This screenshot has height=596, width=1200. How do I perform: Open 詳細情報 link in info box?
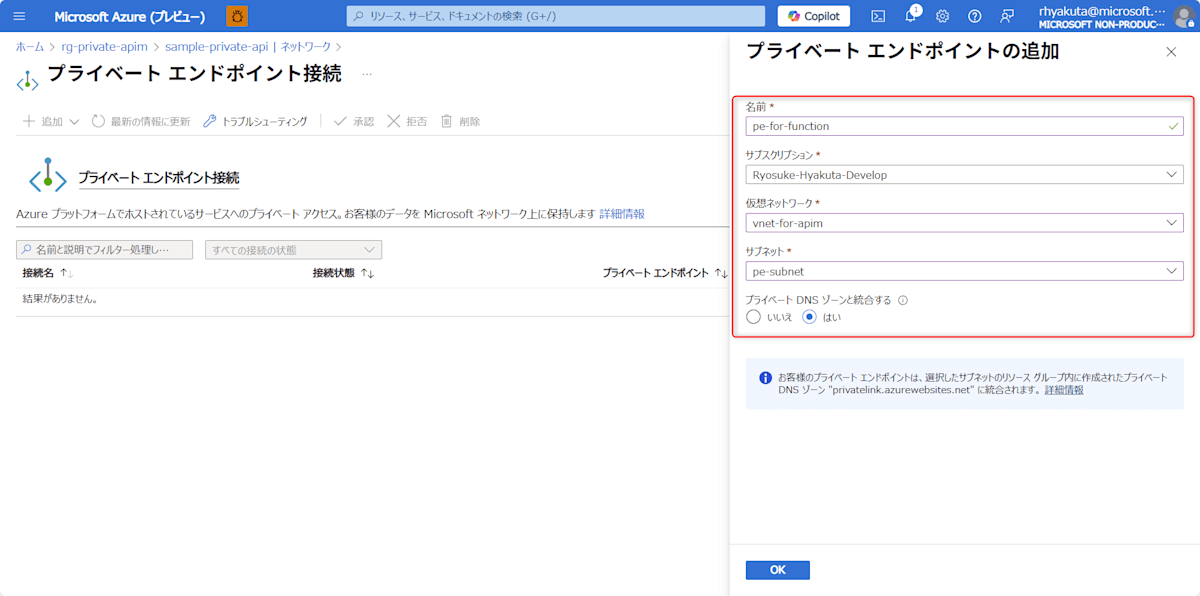coord(1064,390)
